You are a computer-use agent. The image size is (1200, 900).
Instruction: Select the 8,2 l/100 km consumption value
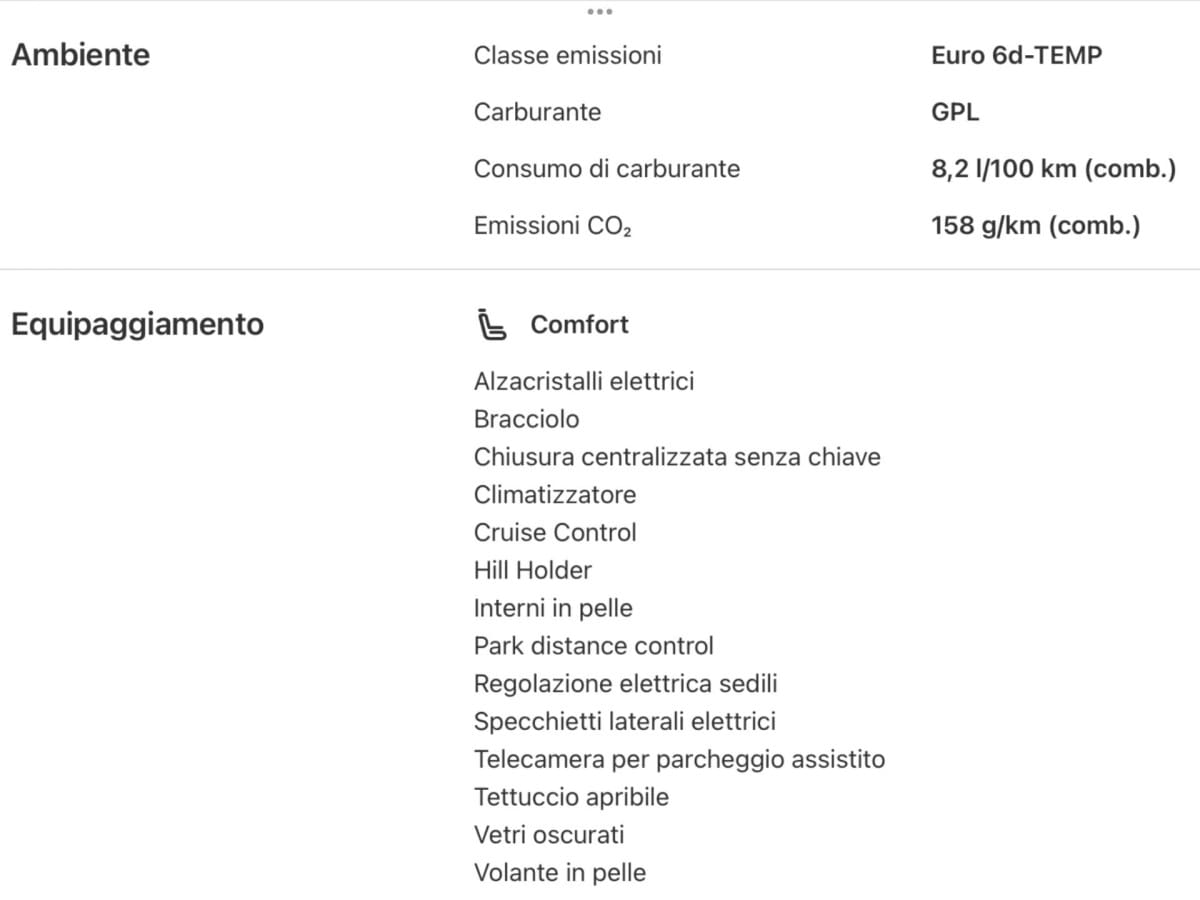point(1053,169)
